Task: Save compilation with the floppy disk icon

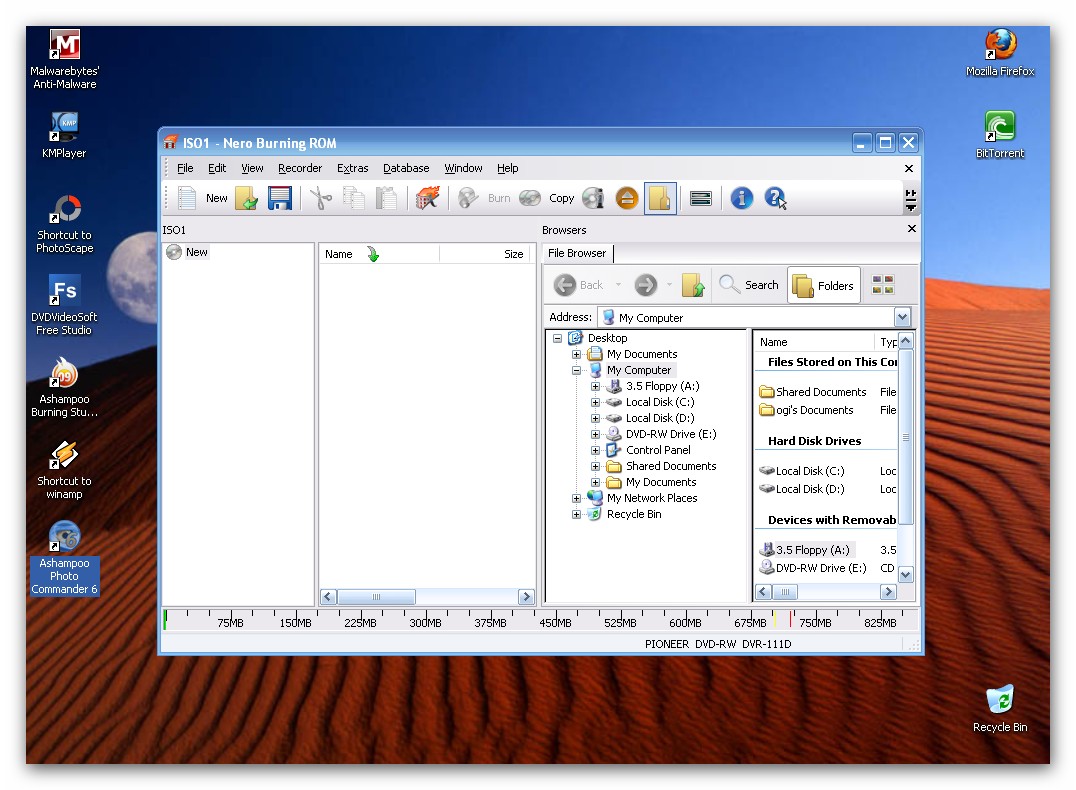Action: (279, 198)
